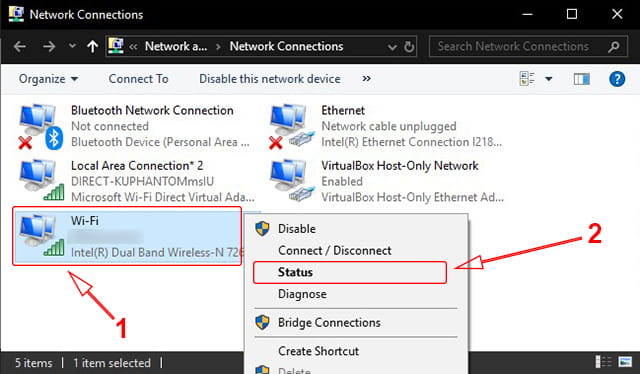Click the address bar network icon

tap(116, 46)
